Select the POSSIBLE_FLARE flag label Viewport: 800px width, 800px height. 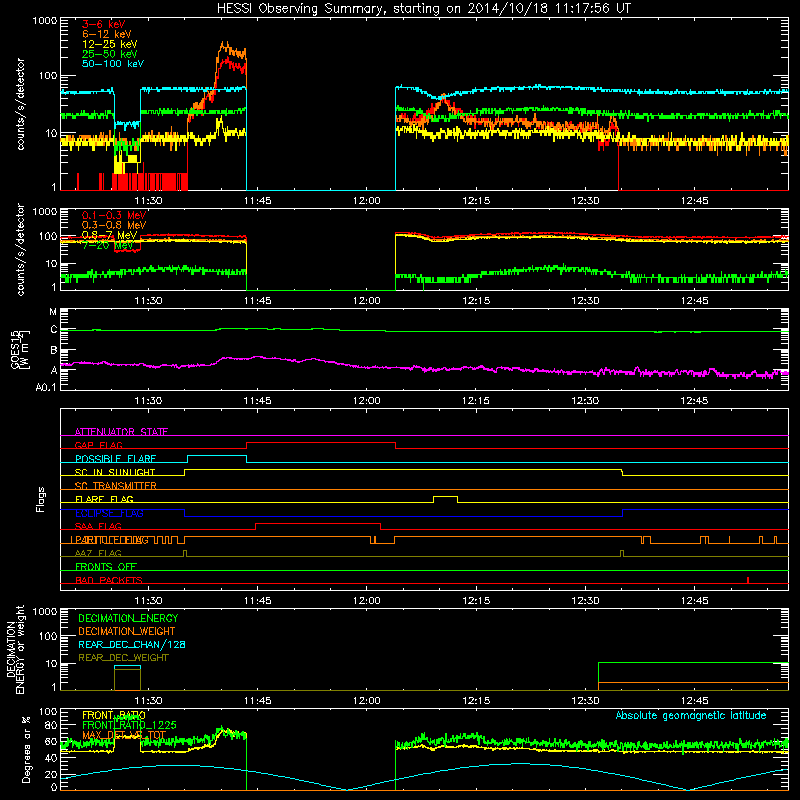(115, 459)
